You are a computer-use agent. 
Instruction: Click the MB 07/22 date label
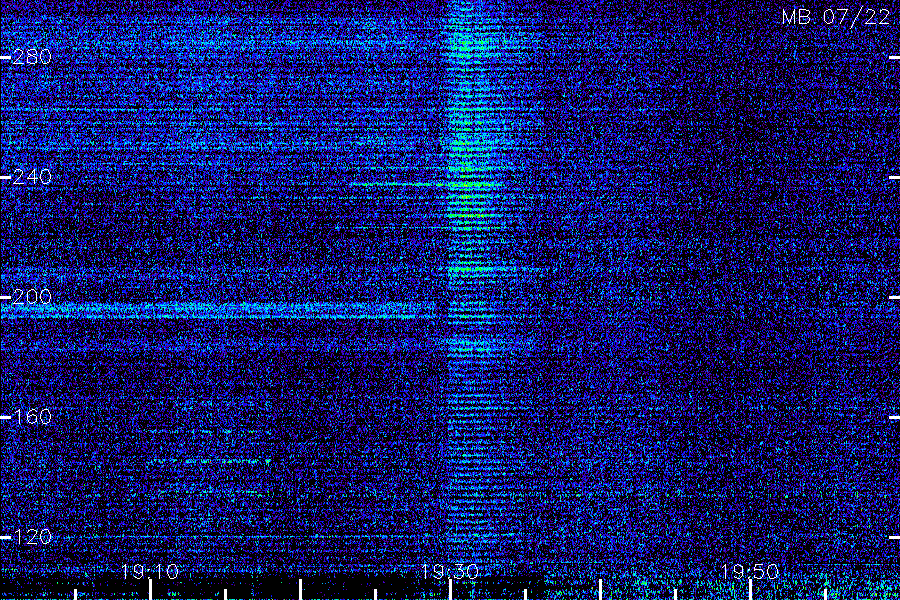tap(836, 17)
